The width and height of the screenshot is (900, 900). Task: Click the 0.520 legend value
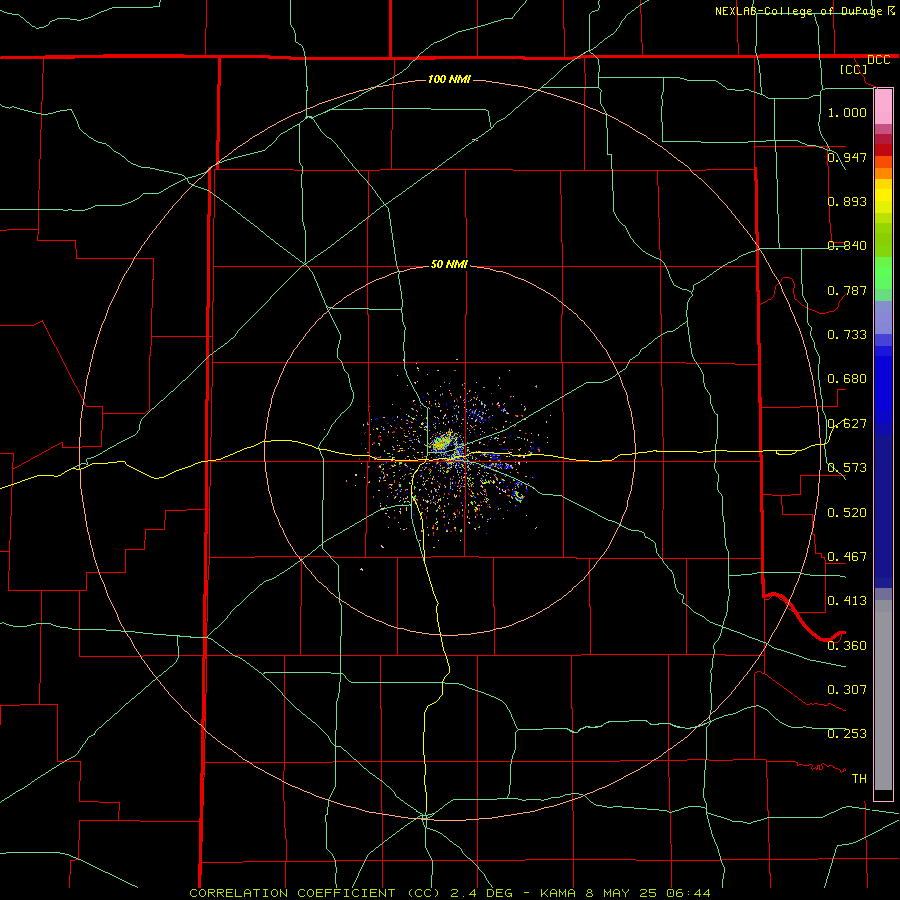(x=847, y=512)
